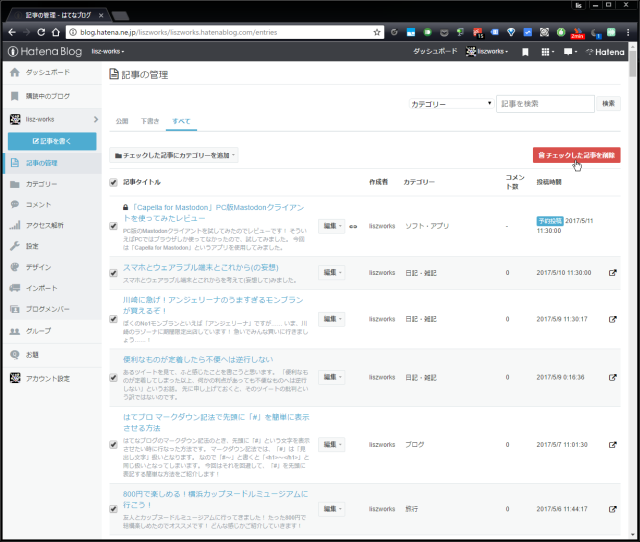The image size is (640, 542).
Task: Click the カテゴリー folder icon in sidebar
Action: [x=15, y=184]
